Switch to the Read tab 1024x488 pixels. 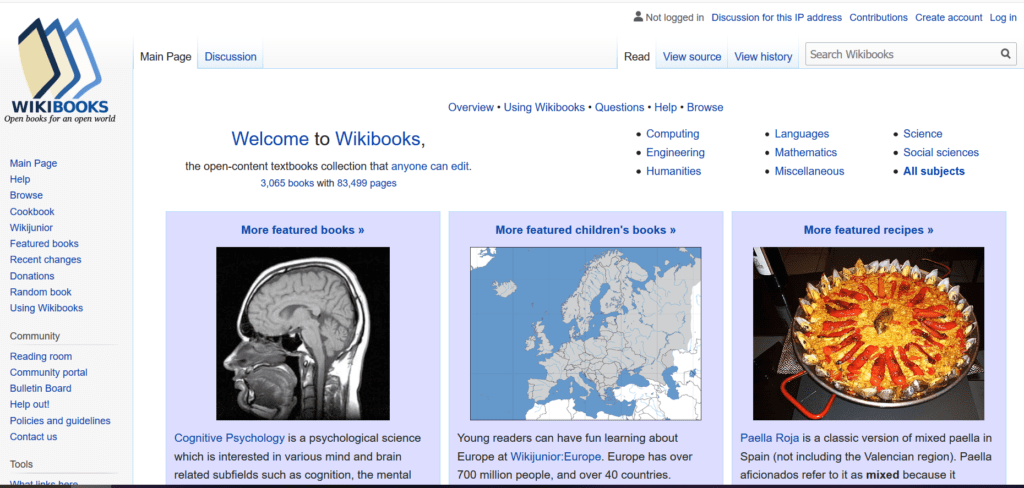point(637,57)
